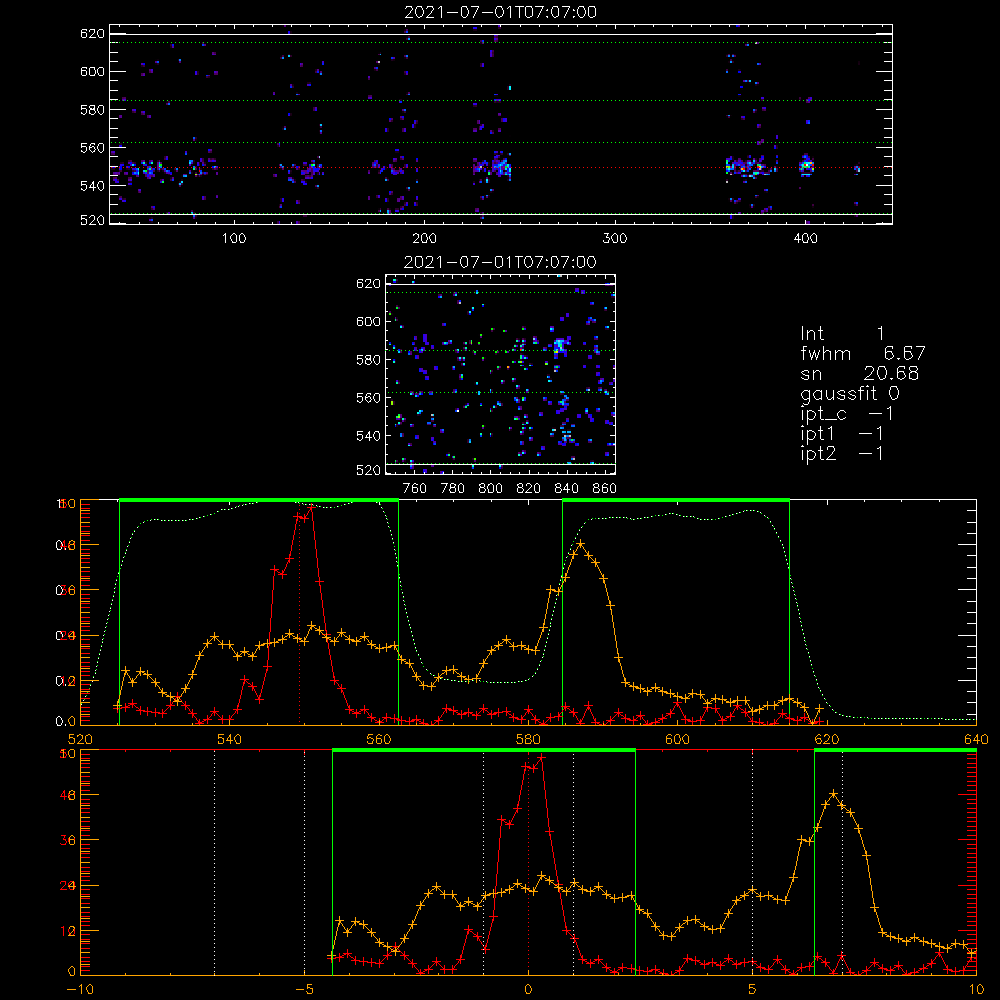
Task: Click x-axis label 540 of the upper profile plot
Action: pos(230,740)
